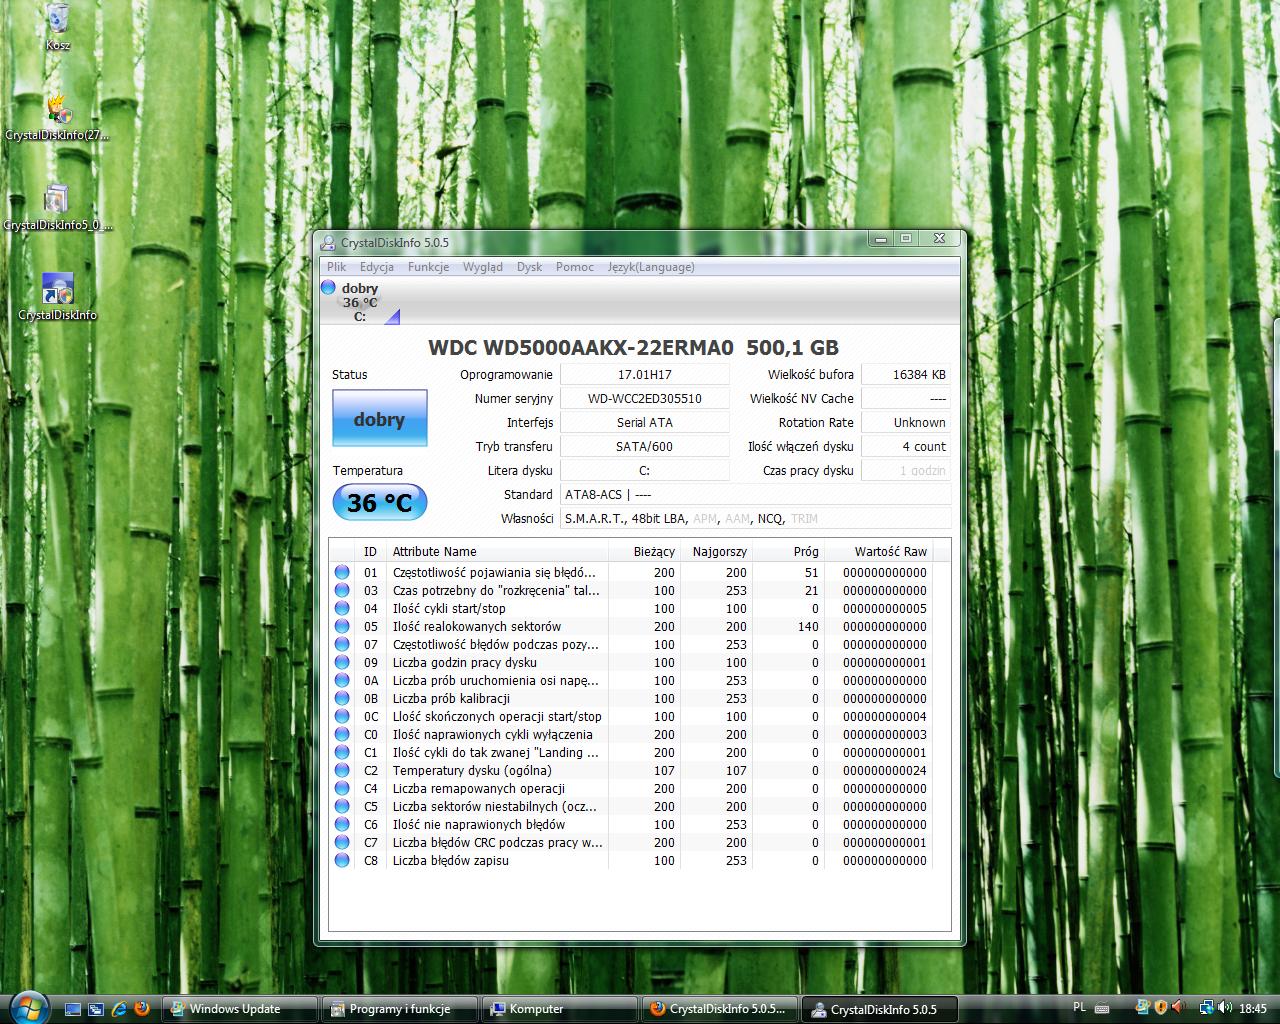Image resolution: width=1280 pixels, height=1024 pixels.
Task: Click the Show Desktop quick launch icon
Action: click(74, 1009)
